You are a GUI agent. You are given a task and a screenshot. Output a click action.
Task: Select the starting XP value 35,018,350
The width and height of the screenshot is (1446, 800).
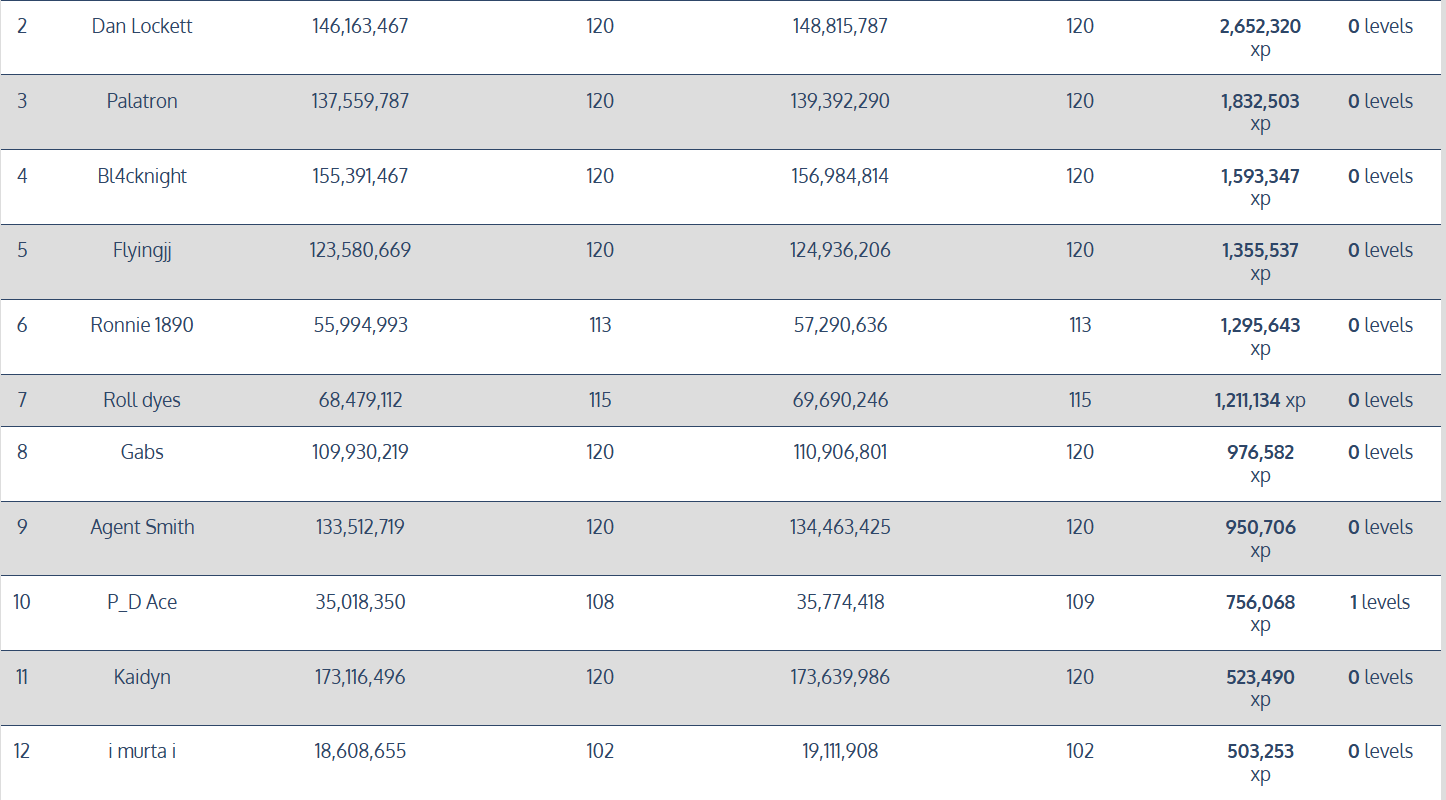tap(360, 603)
